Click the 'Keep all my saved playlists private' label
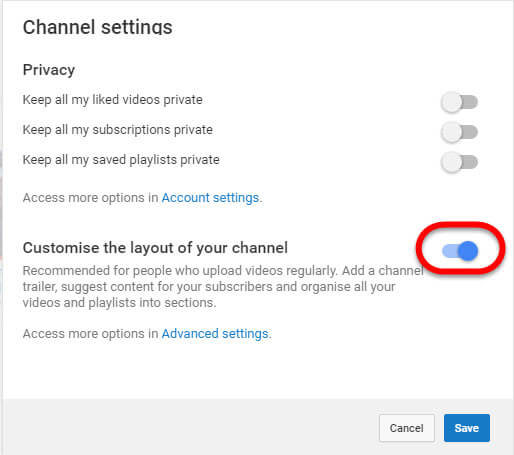The image size is (514, 455). (x=121, y=160)
